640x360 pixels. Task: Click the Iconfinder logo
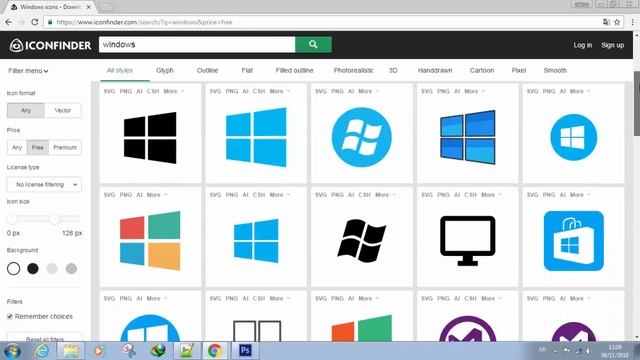click(x=50, y=45)
